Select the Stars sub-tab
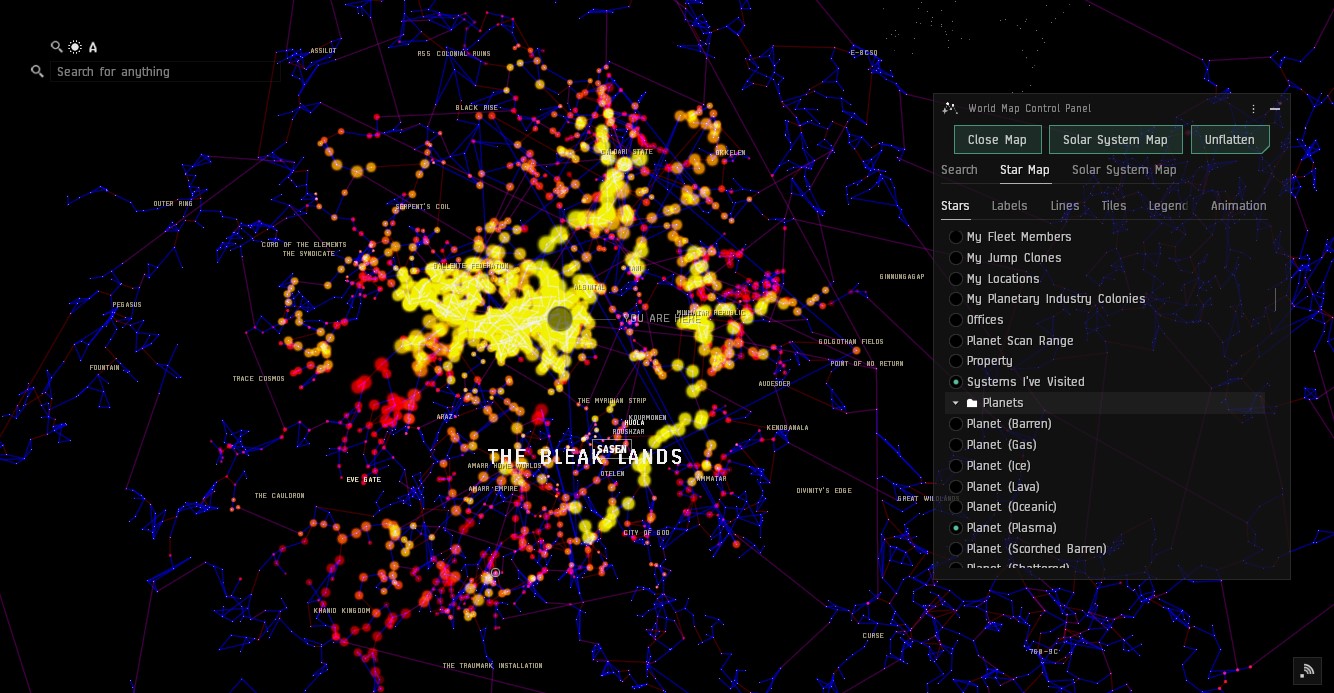 point(955,206)
